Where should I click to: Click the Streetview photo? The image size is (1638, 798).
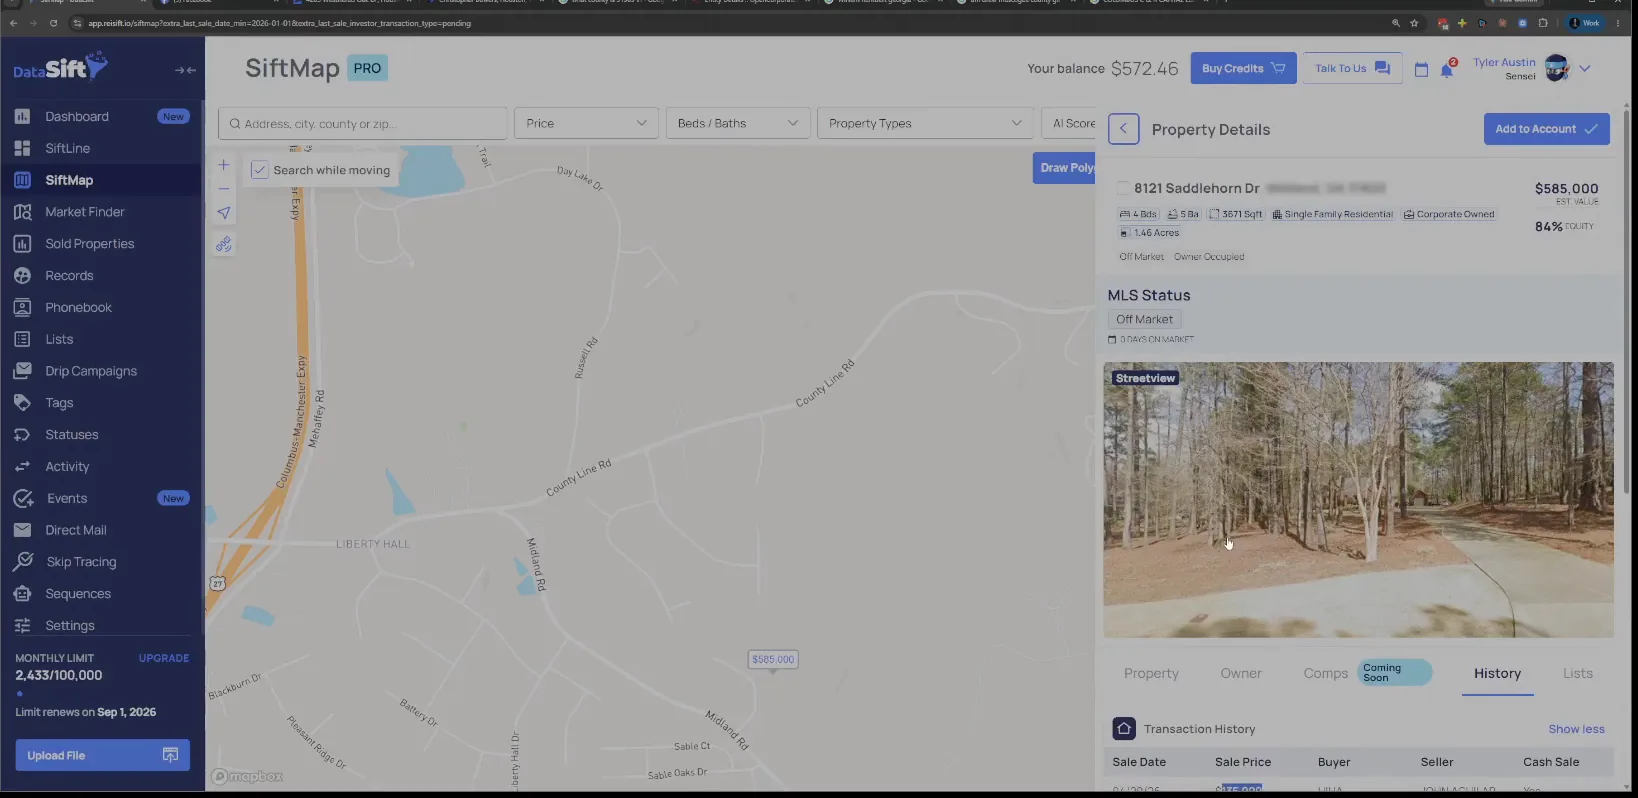[x=1358, y=500]
